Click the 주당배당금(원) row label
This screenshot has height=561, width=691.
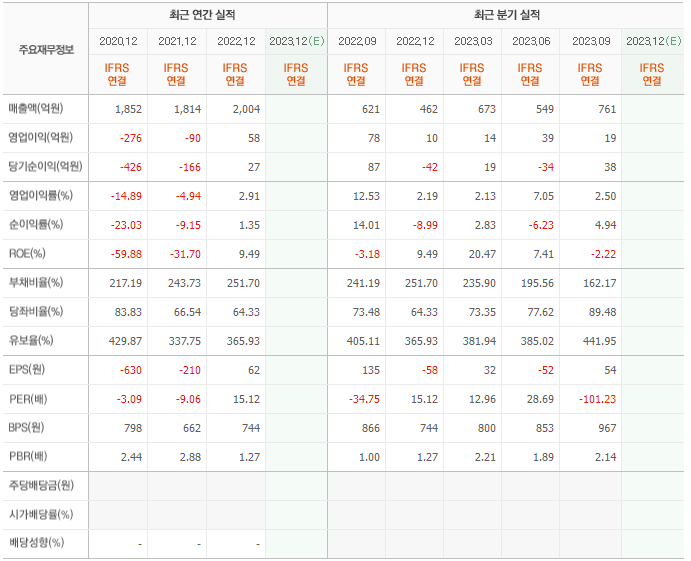point(41,486)
